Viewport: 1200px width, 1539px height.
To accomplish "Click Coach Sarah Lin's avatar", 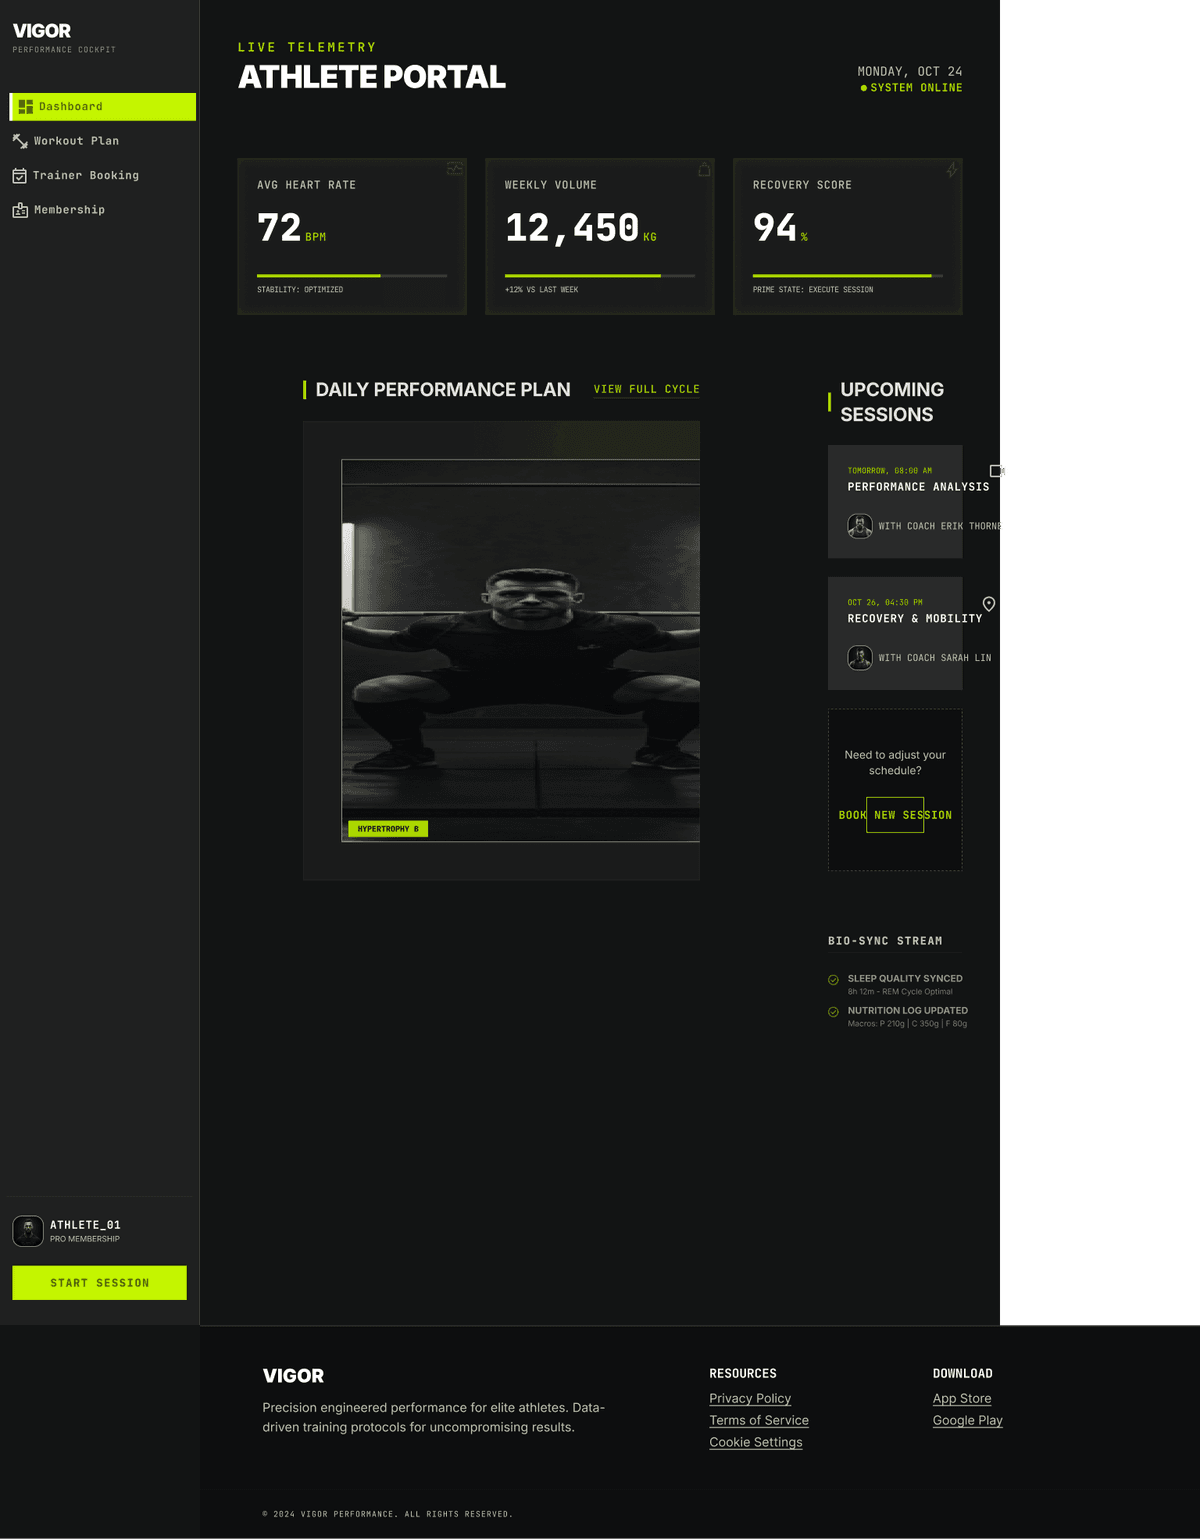I will [x=860, y=658].
